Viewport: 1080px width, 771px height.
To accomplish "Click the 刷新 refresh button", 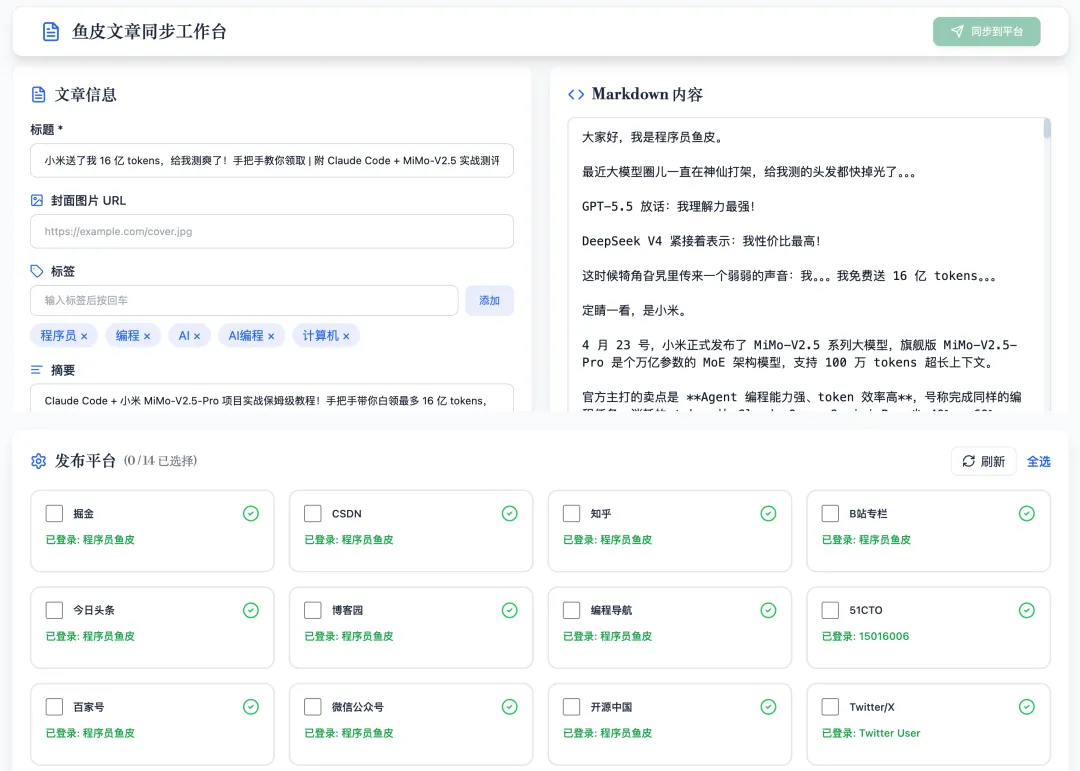I will (x=984, y=461).
